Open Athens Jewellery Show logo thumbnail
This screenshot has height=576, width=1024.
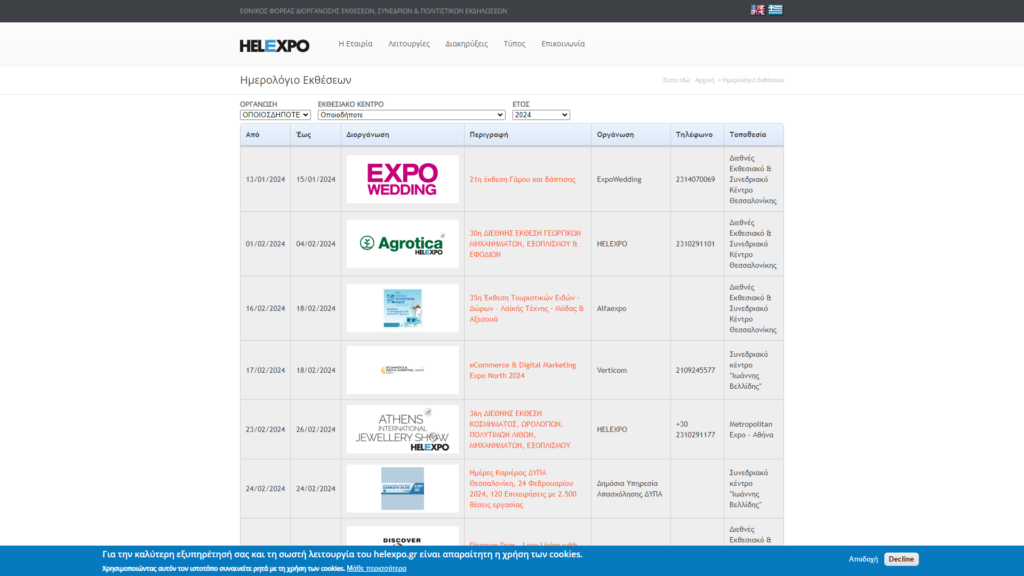pyautogui.click(x=402, y=429)
